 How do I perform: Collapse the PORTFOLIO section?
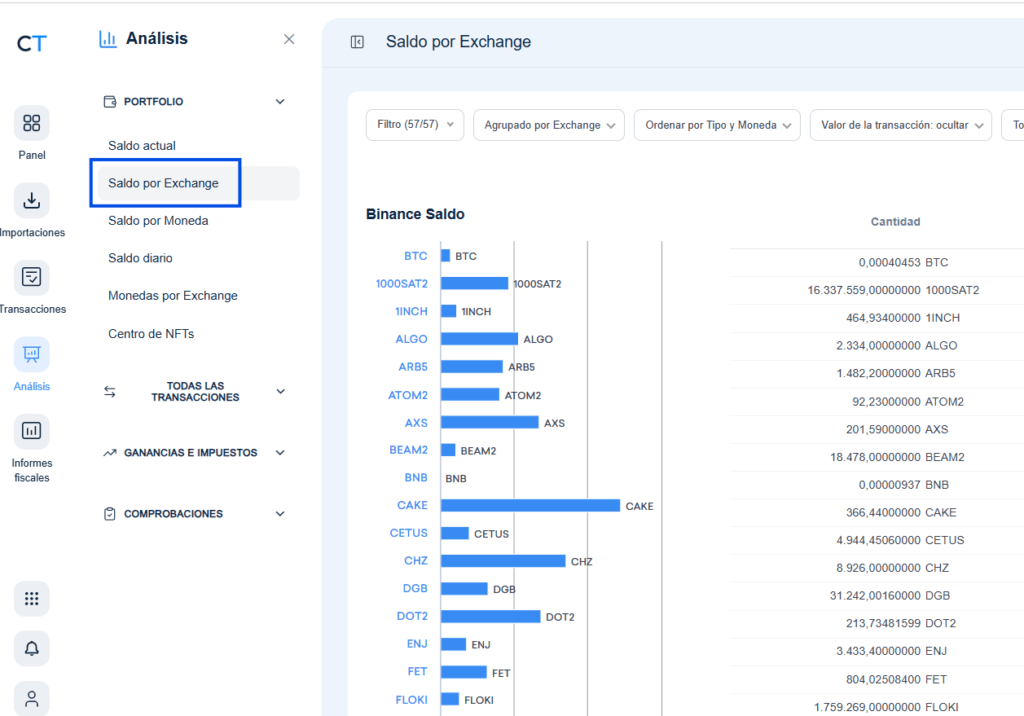(x=280, y=101)
